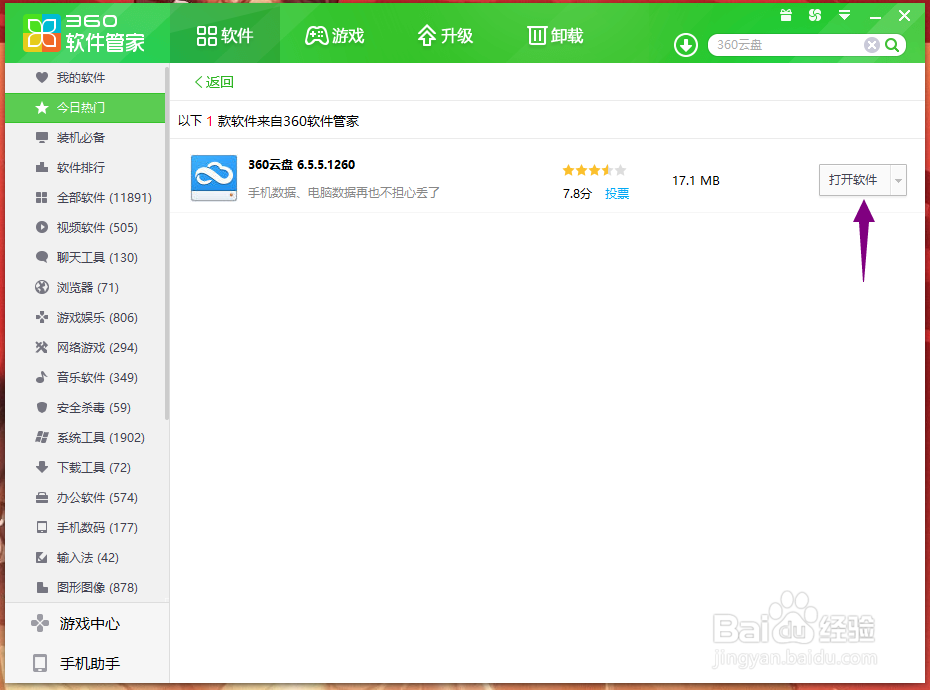The width and height of the screenshot is (930, 690).
Task: Open 手机助手 at sidebar bottom
Action: click(x=87, y=663)
